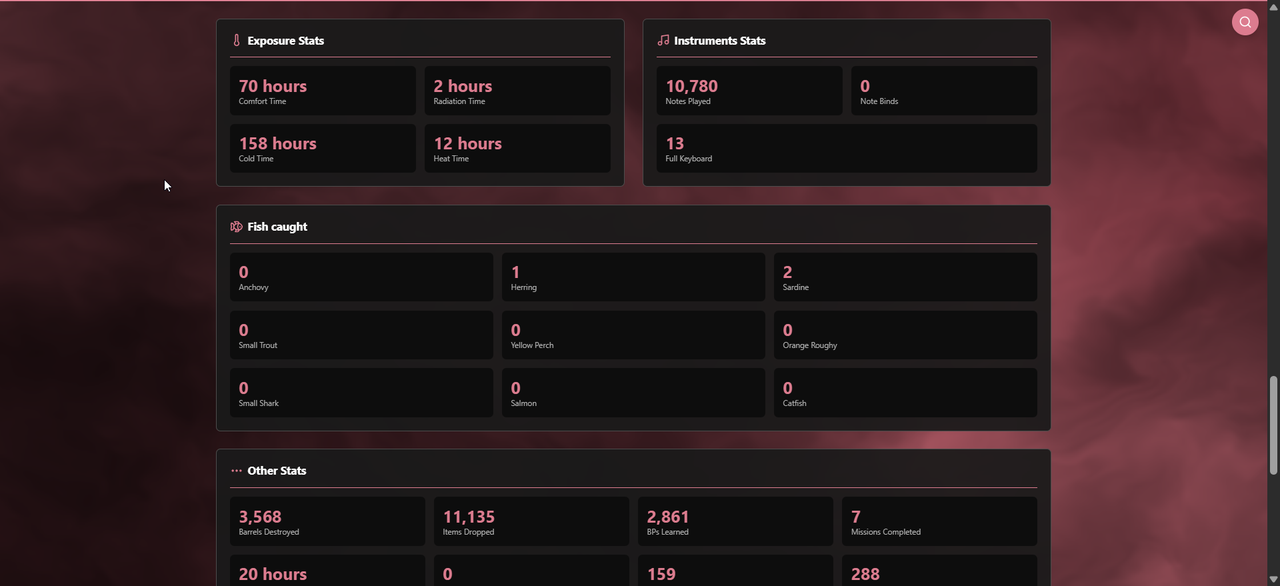Click the Other Stats heading
The width and height of the screenshot is (1280, 586).
tap(277, 471)
